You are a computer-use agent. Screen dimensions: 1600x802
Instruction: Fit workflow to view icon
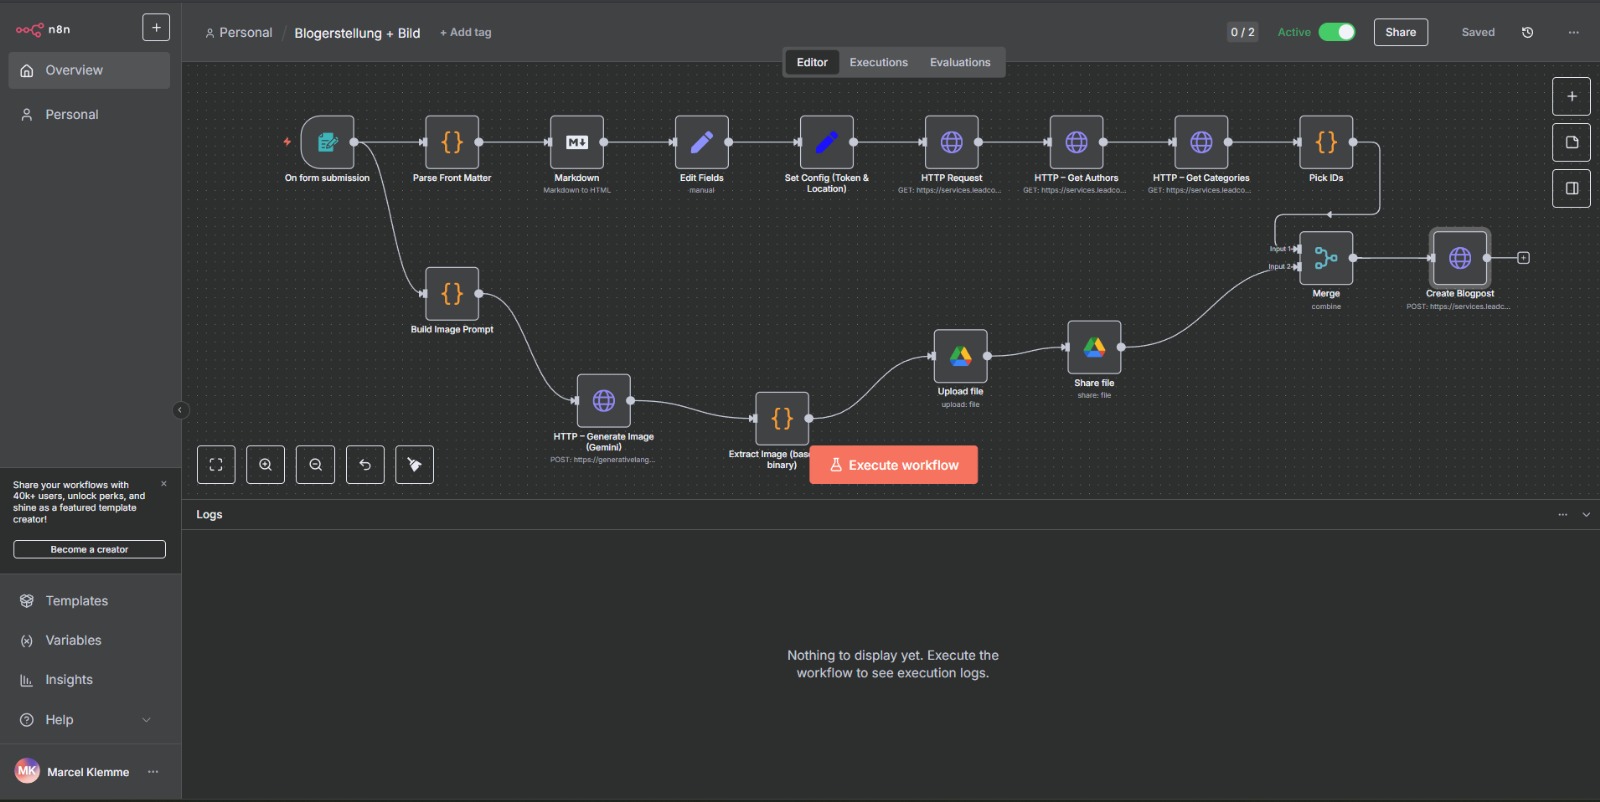(x=216, y=465)
